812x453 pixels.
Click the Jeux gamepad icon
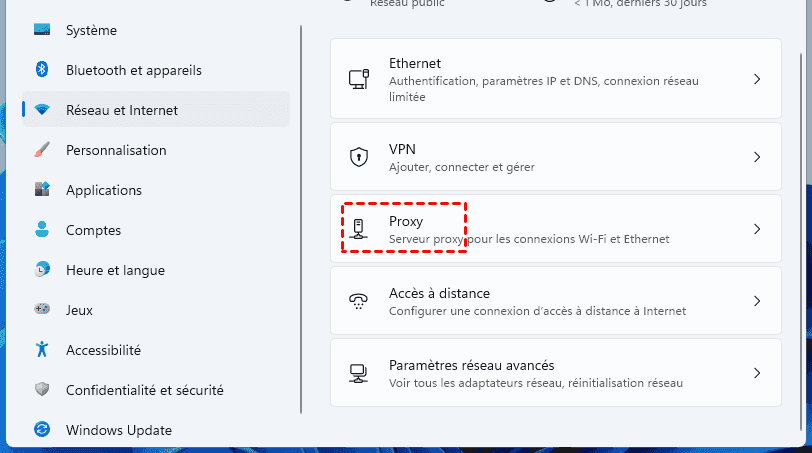[x=42, y=310]
